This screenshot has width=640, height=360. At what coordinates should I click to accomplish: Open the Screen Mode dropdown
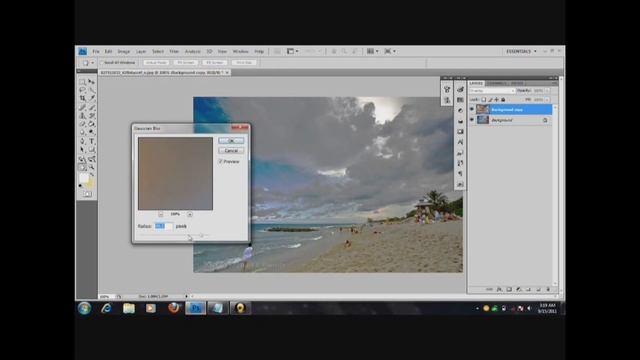[x=390, y=51]
